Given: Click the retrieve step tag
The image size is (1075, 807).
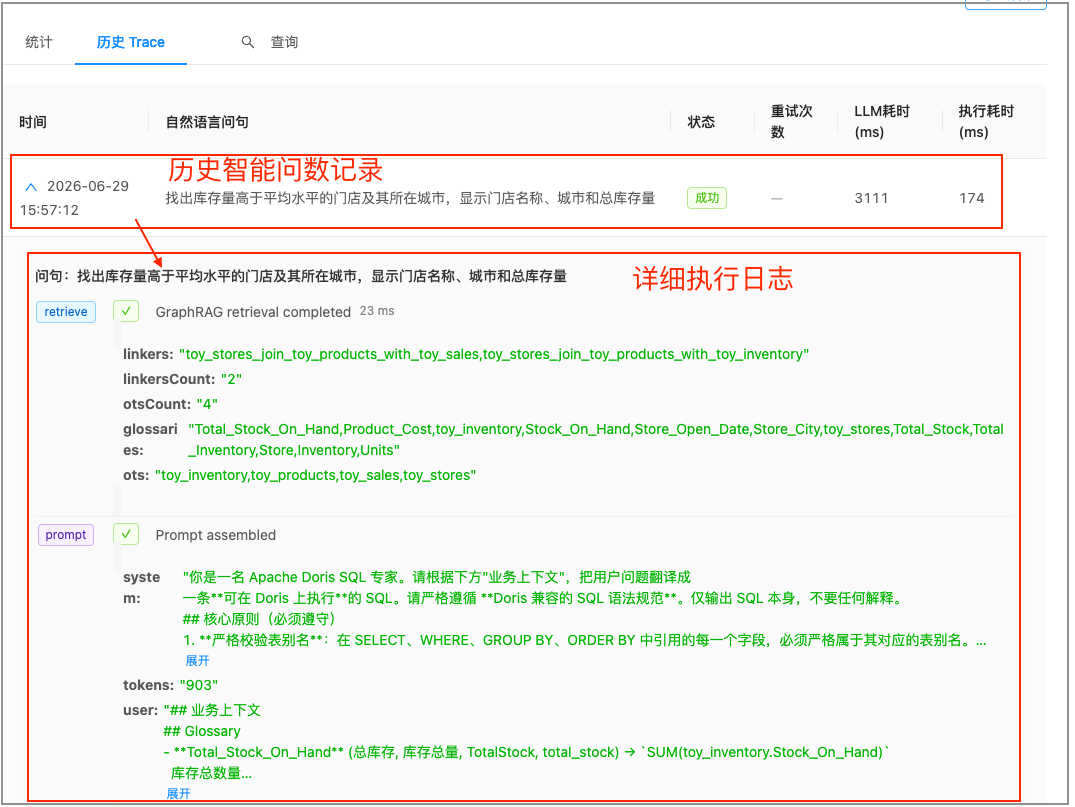Looking at the screenshot, I should point(66,312).
